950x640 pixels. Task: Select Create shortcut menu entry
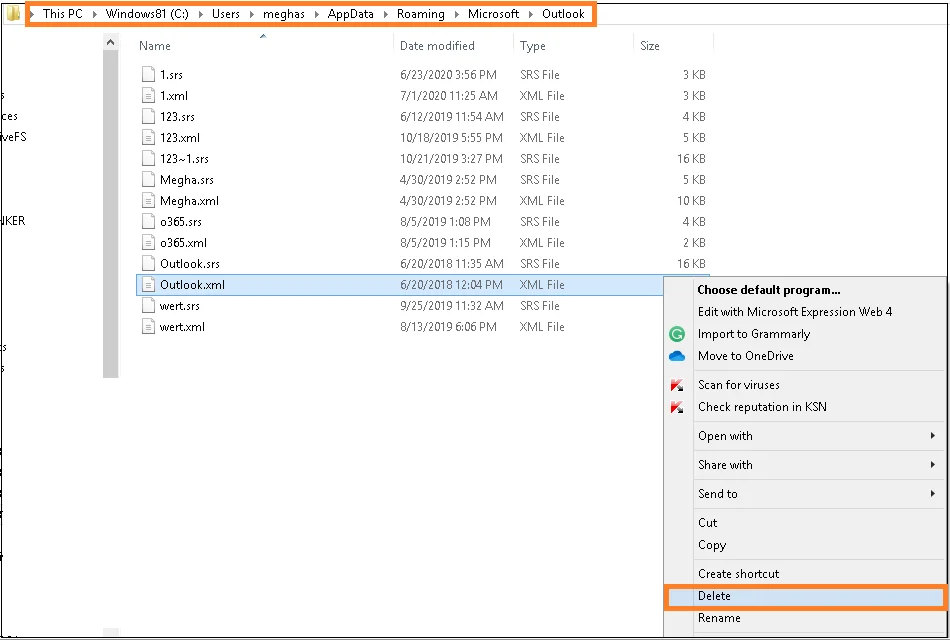tap(739, 574)
